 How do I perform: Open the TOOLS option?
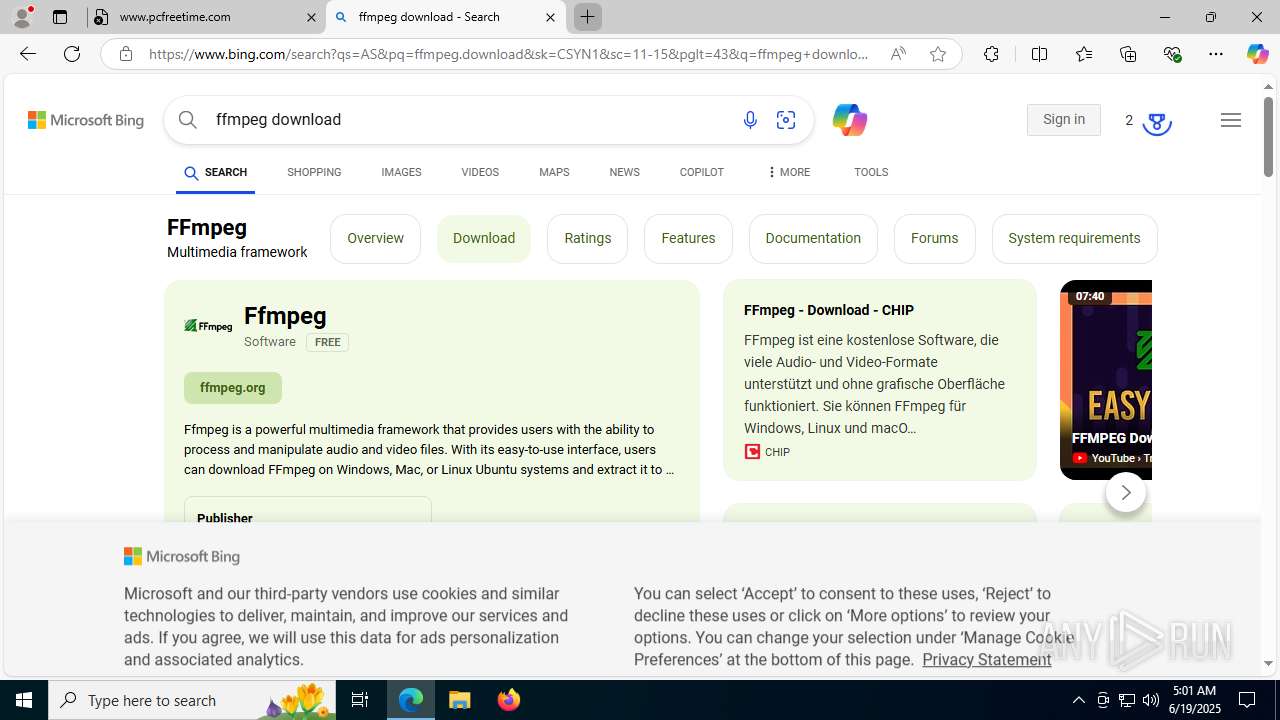tap(871, 173)
